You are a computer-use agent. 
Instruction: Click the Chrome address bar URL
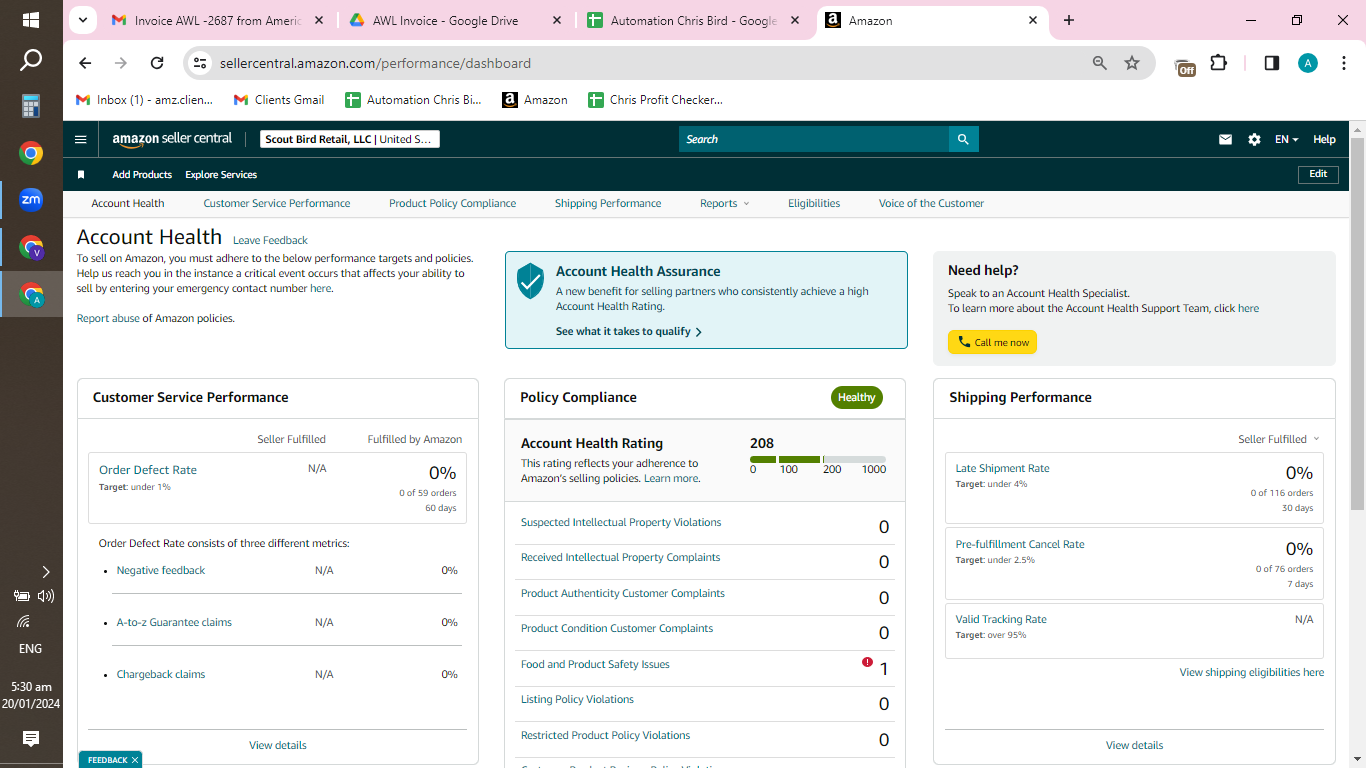375,63
